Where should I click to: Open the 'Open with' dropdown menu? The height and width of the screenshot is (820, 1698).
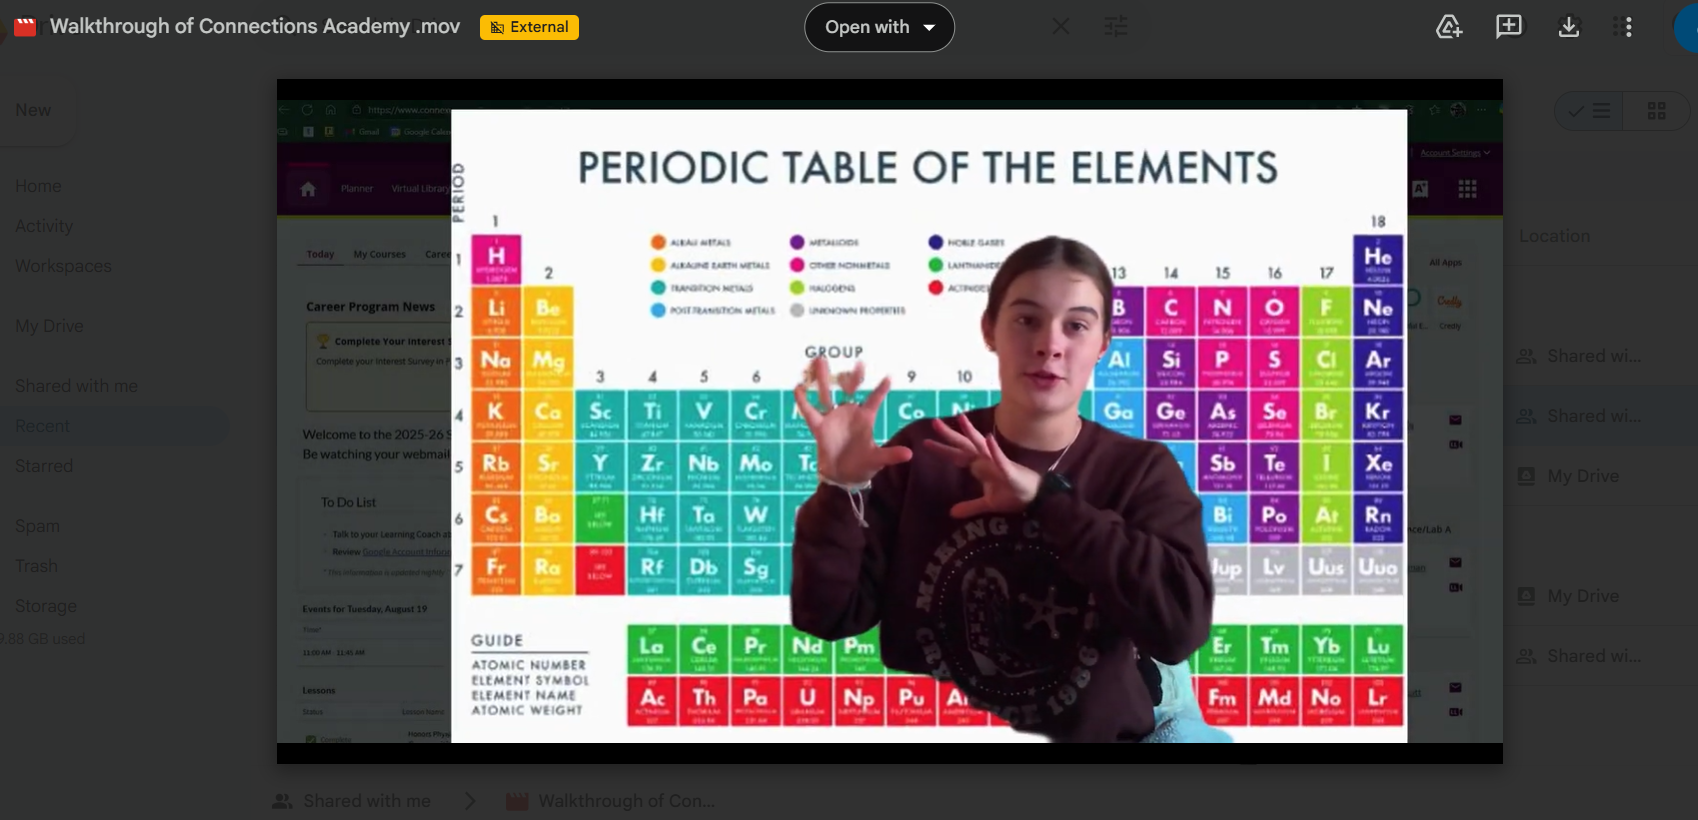[x=878, y=27]
